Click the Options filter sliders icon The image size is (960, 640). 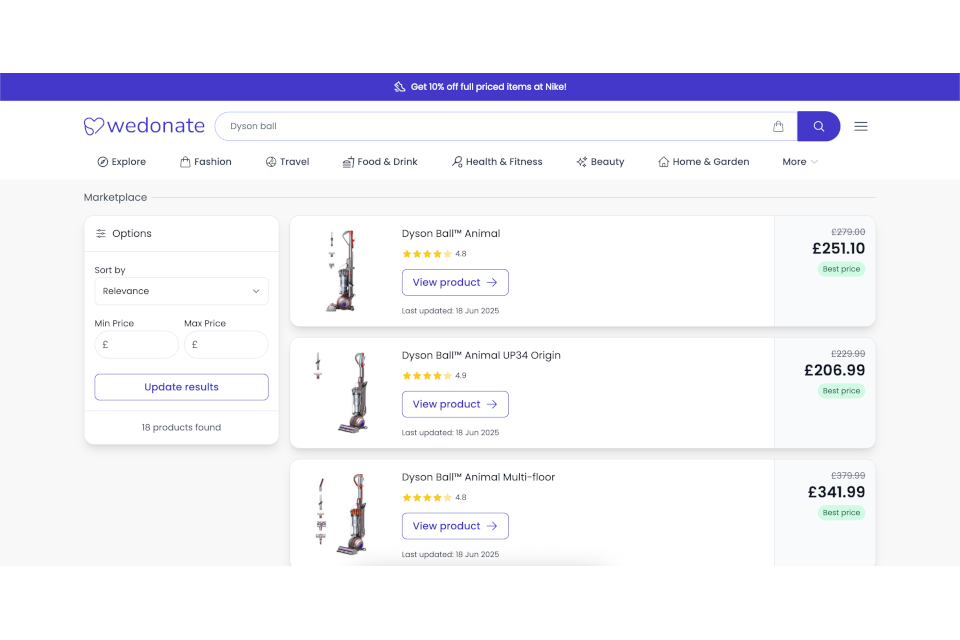101,233
